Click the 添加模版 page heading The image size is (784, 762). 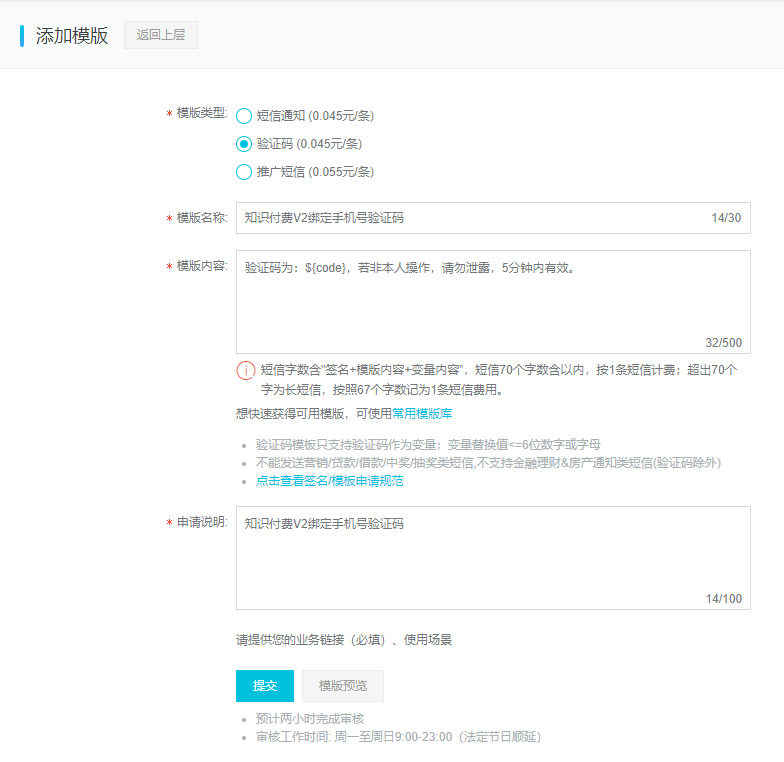coord(72,36)
